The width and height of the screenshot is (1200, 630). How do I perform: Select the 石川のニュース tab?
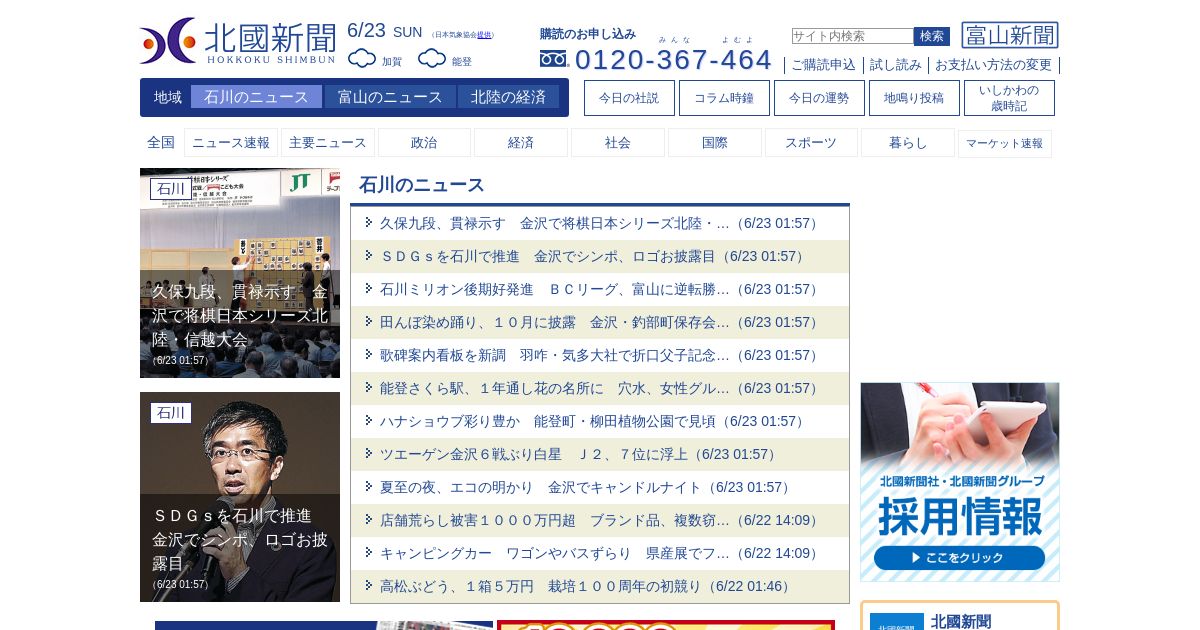[x=256, y=97]
